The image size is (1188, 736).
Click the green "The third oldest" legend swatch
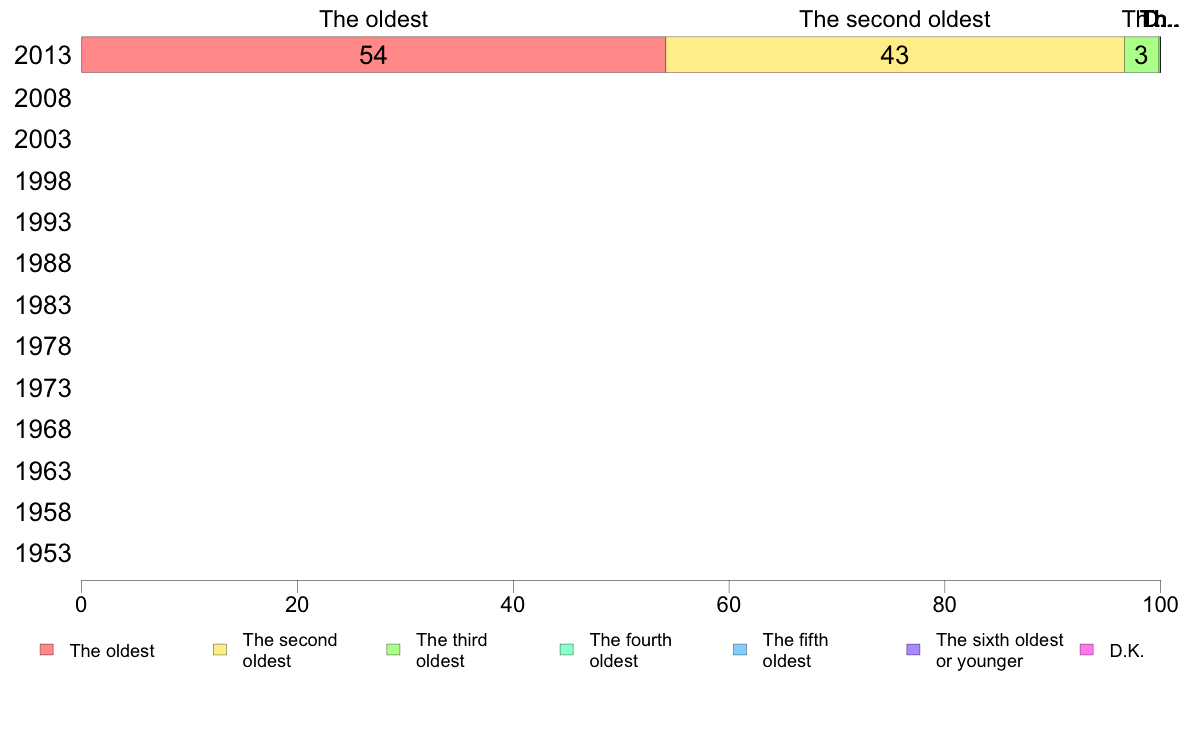(x=393, y=650)
